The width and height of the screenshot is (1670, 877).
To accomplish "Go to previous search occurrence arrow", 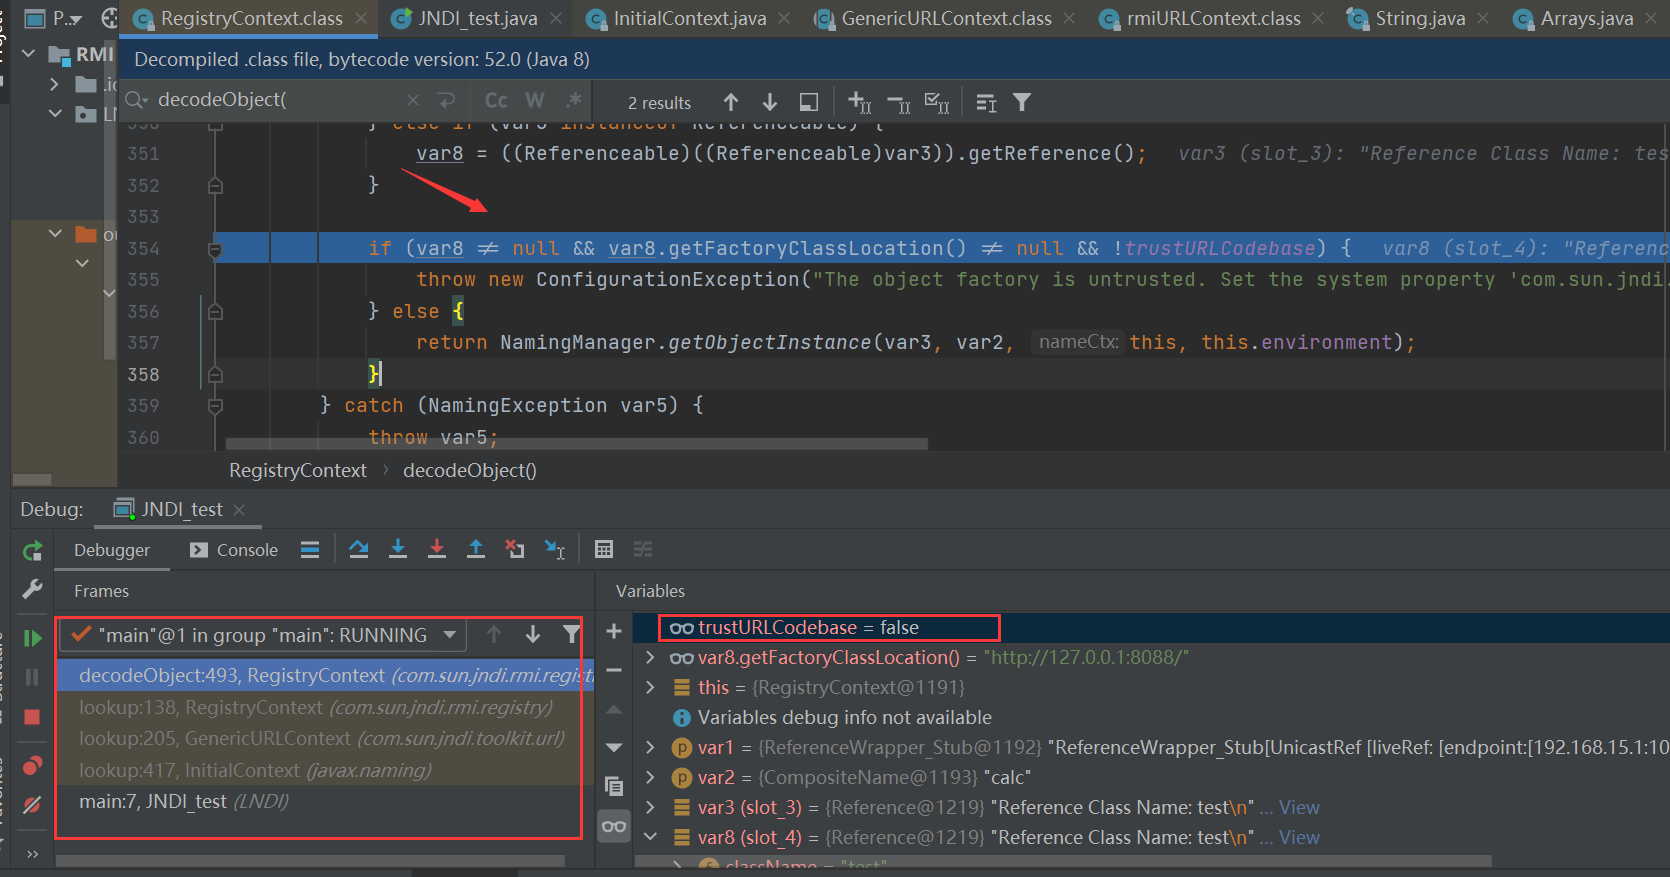I will [x=731, y=102].
